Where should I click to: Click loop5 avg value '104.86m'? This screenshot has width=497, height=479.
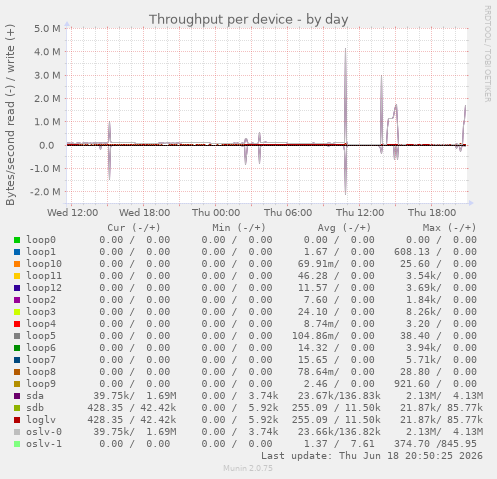tap(315, 336)
